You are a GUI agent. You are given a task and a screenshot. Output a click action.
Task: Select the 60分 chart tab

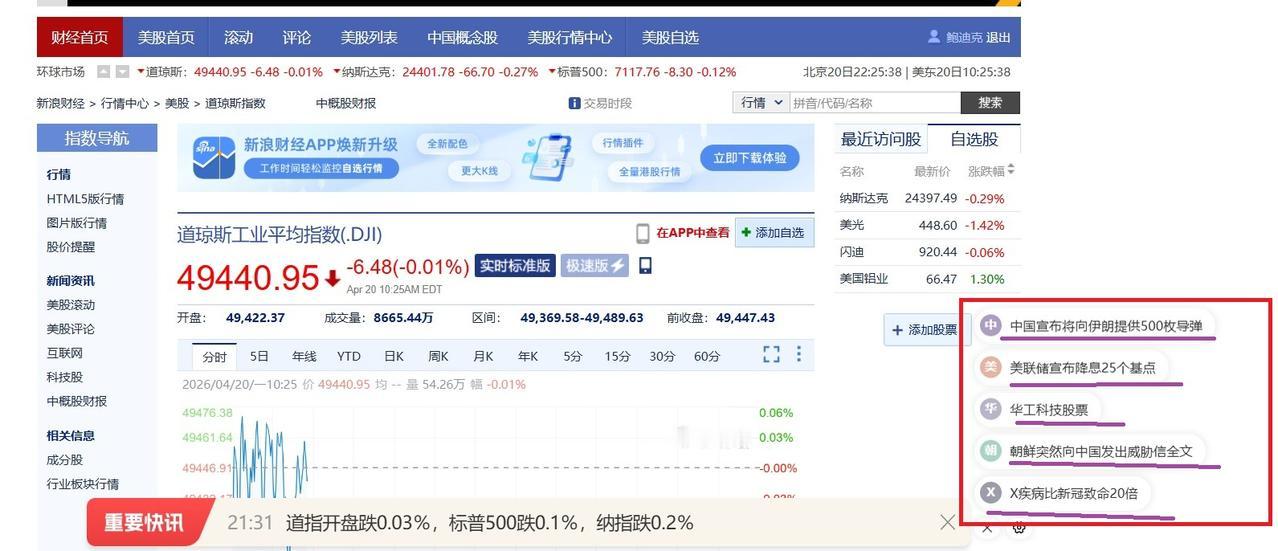707,356
